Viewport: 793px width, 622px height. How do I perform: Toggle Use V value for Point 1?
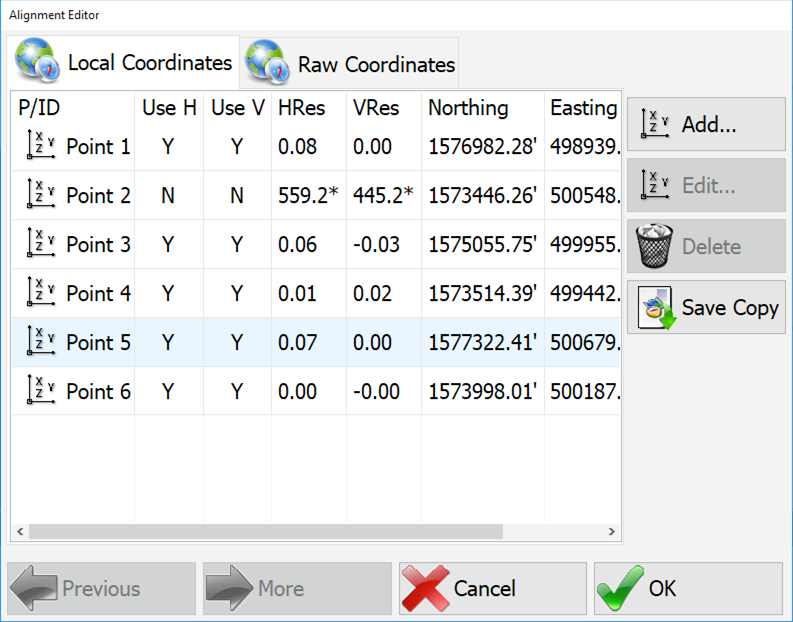[237, 147]
